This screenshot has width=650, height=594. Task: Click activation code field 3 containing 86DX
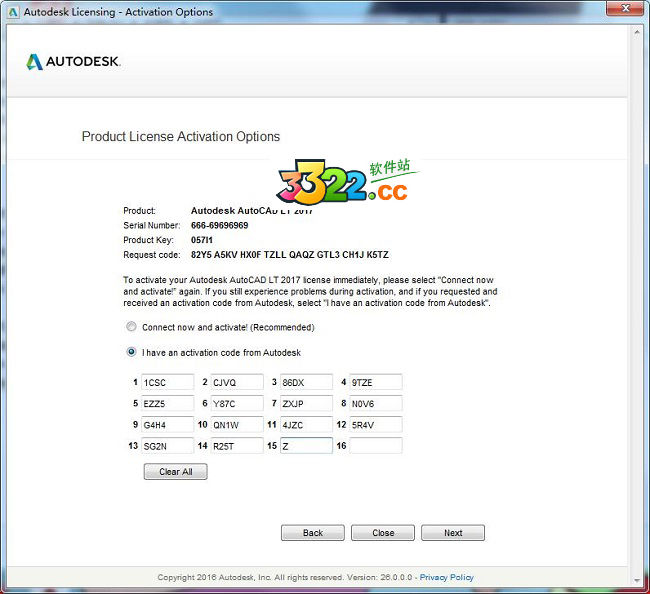[306, 382]
